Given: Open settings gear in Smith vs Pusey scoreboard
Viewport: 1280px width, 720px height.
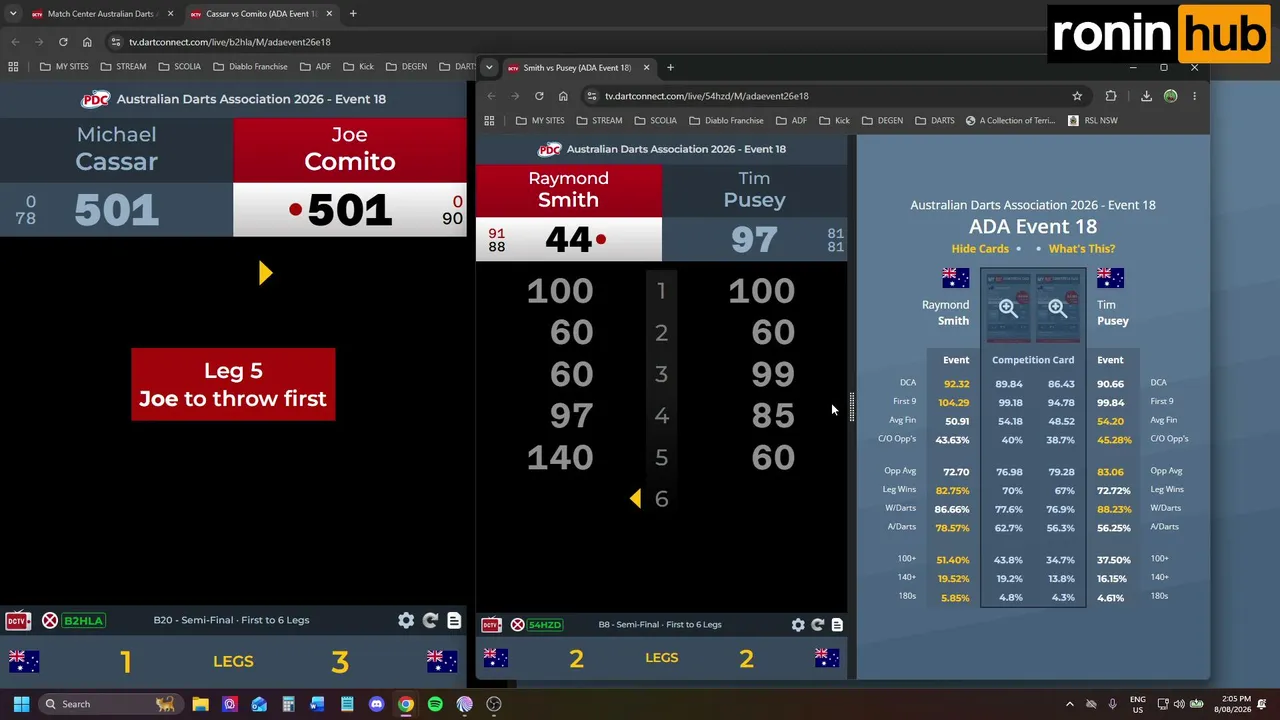Looking at the screenshot, I should click(x=798, y=625).
